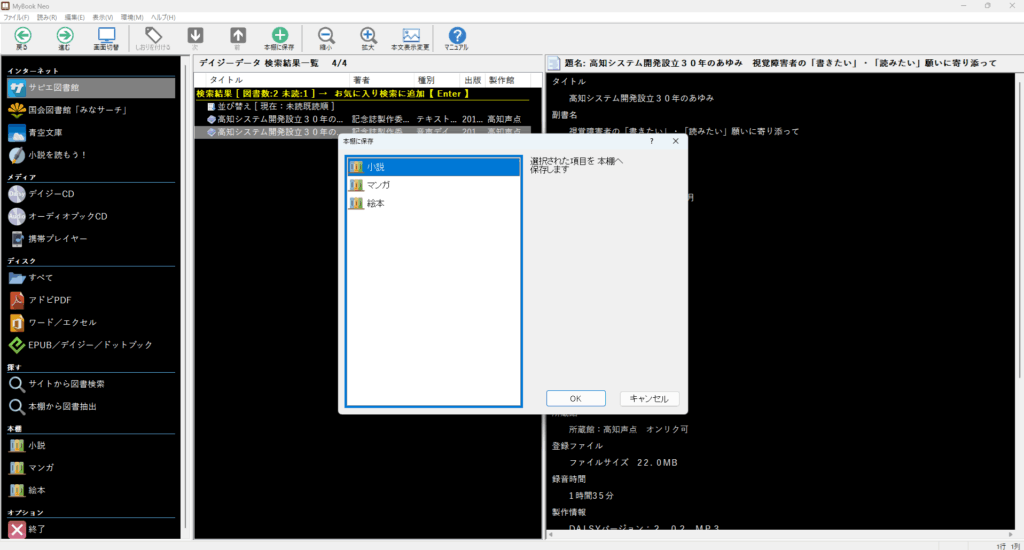Open the ファイル(F) menu
1024x550 pixels.
pos(16,18)
